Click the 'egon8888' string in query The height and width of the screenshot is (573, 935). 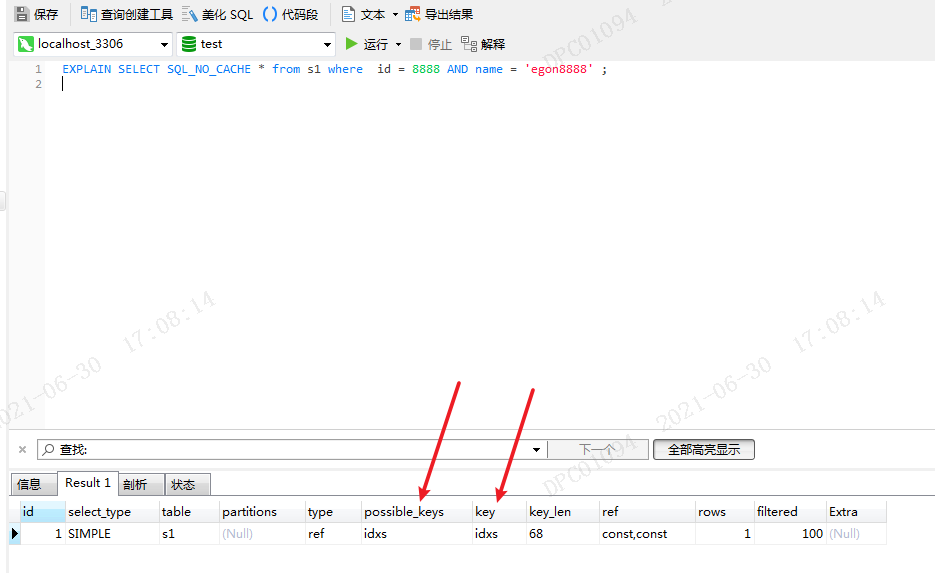559,69
